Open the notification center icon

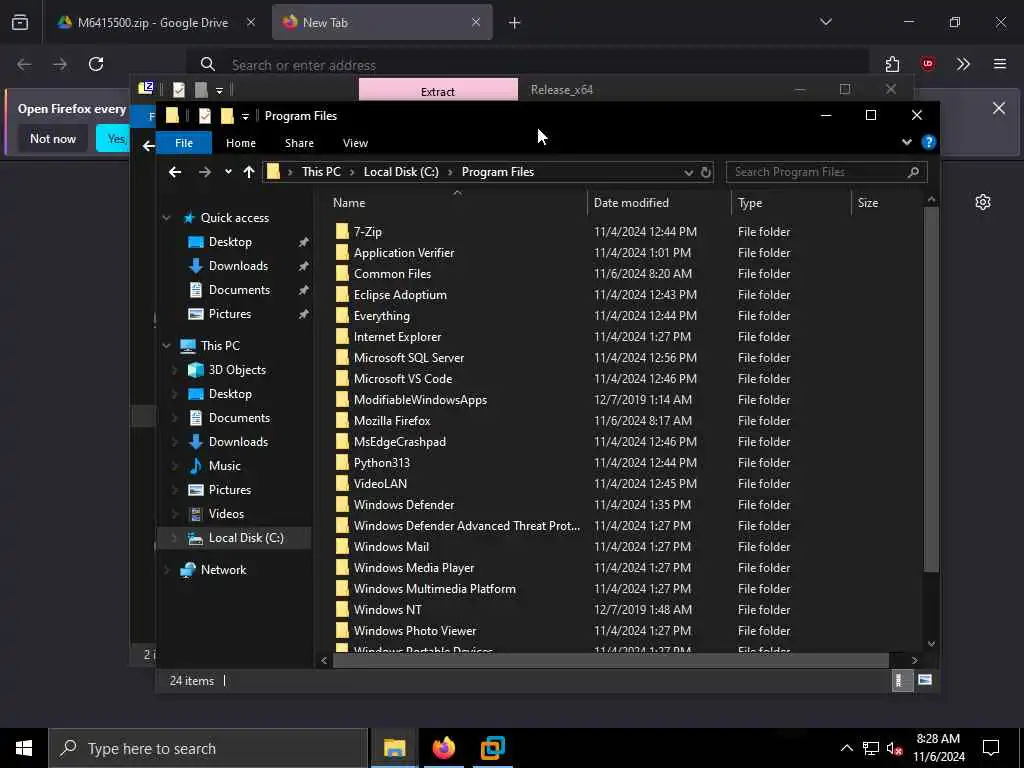(x=991, y=748)
